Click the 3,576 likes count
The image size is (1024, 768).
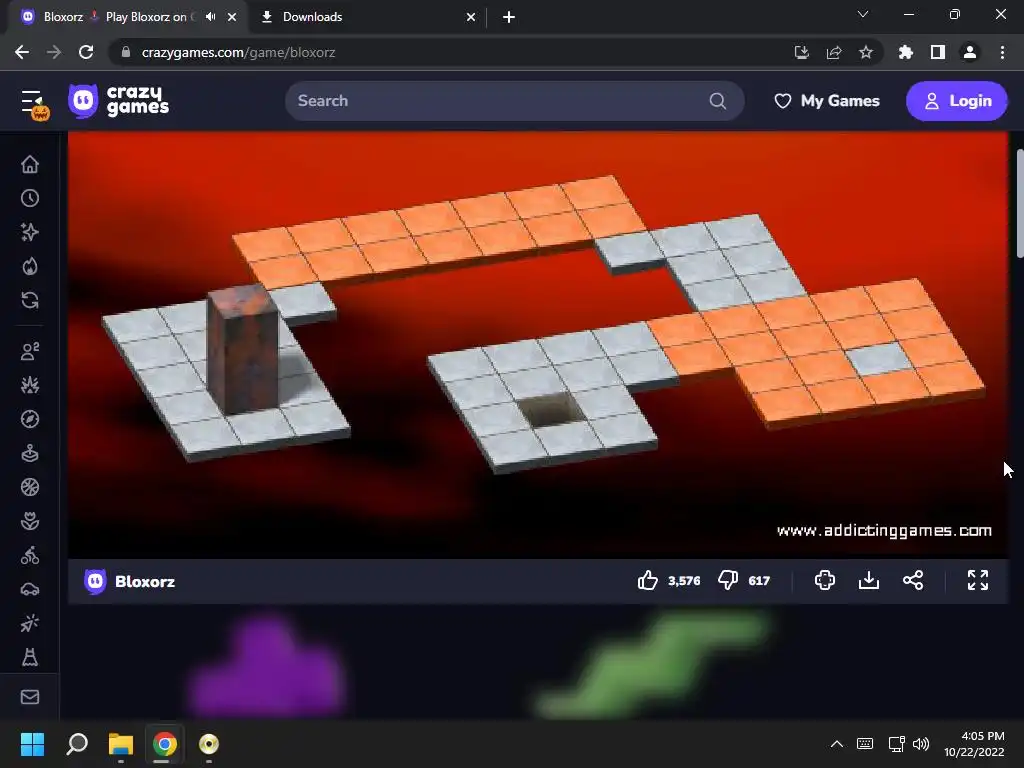(x=684, y=581)
